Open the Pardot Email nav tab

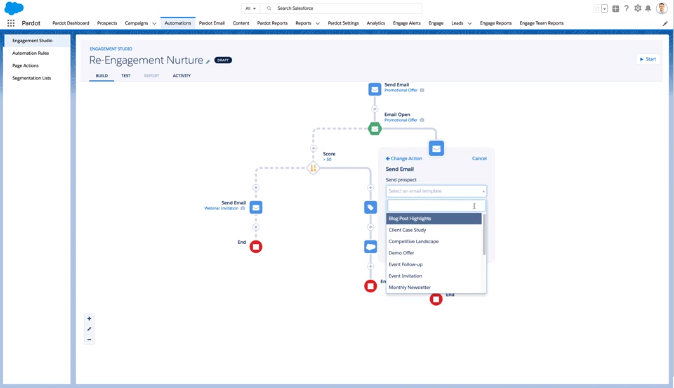pos(211,23)
